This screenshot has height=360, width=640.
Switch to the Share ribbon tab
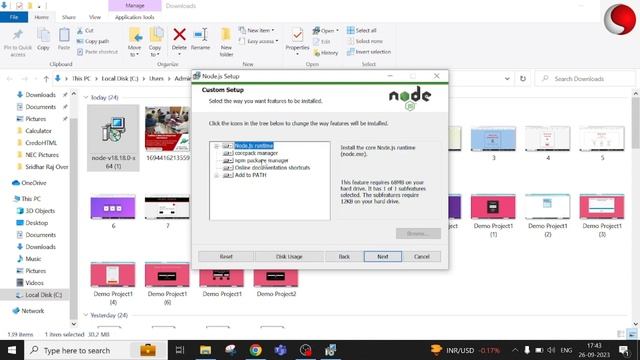[69, 17]
